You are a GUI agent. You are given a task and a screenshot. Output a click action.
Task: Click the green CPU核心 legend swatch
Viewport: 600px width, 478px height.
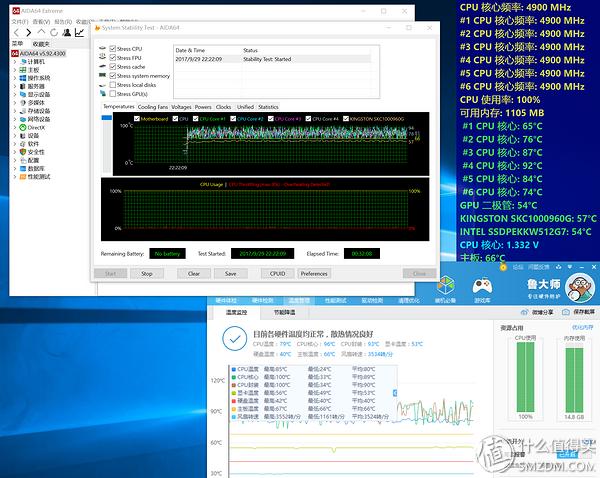click(233, 377)
